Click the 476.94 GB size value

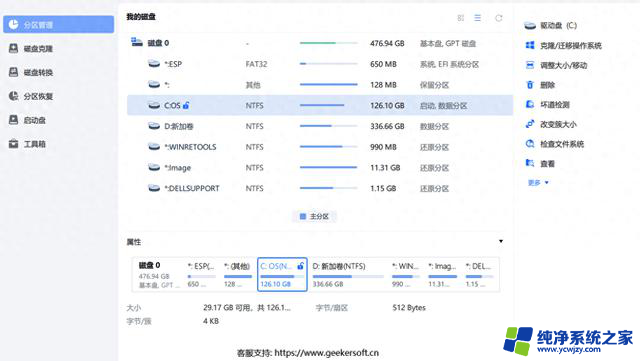(x=387, y=43)
